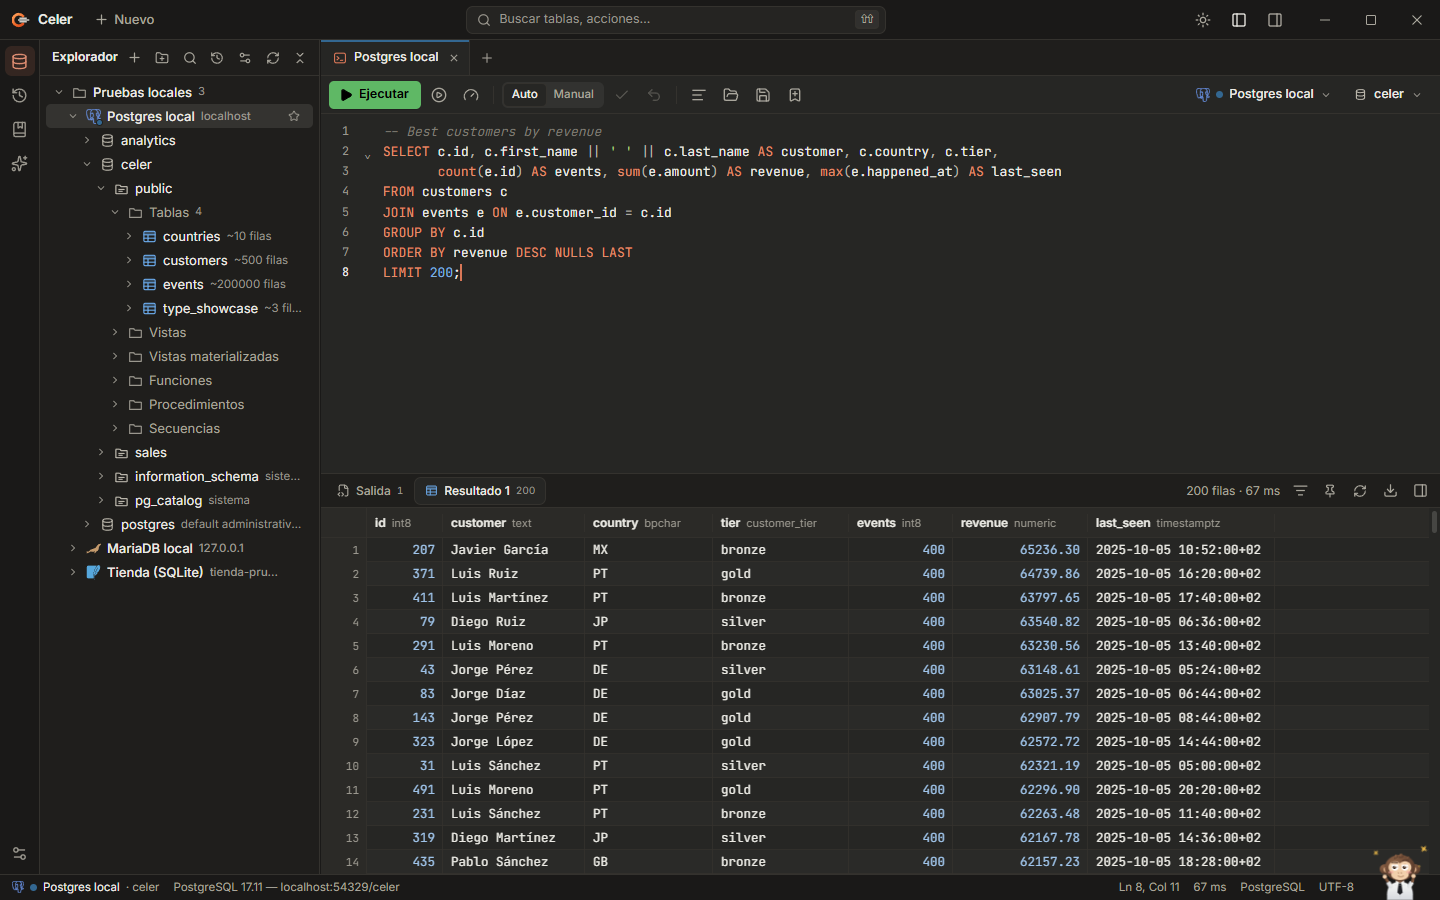The width and height of the screenshot is (1440, 900).
Task: Expand the Vistas folder
Action: [x=115, y=332]
